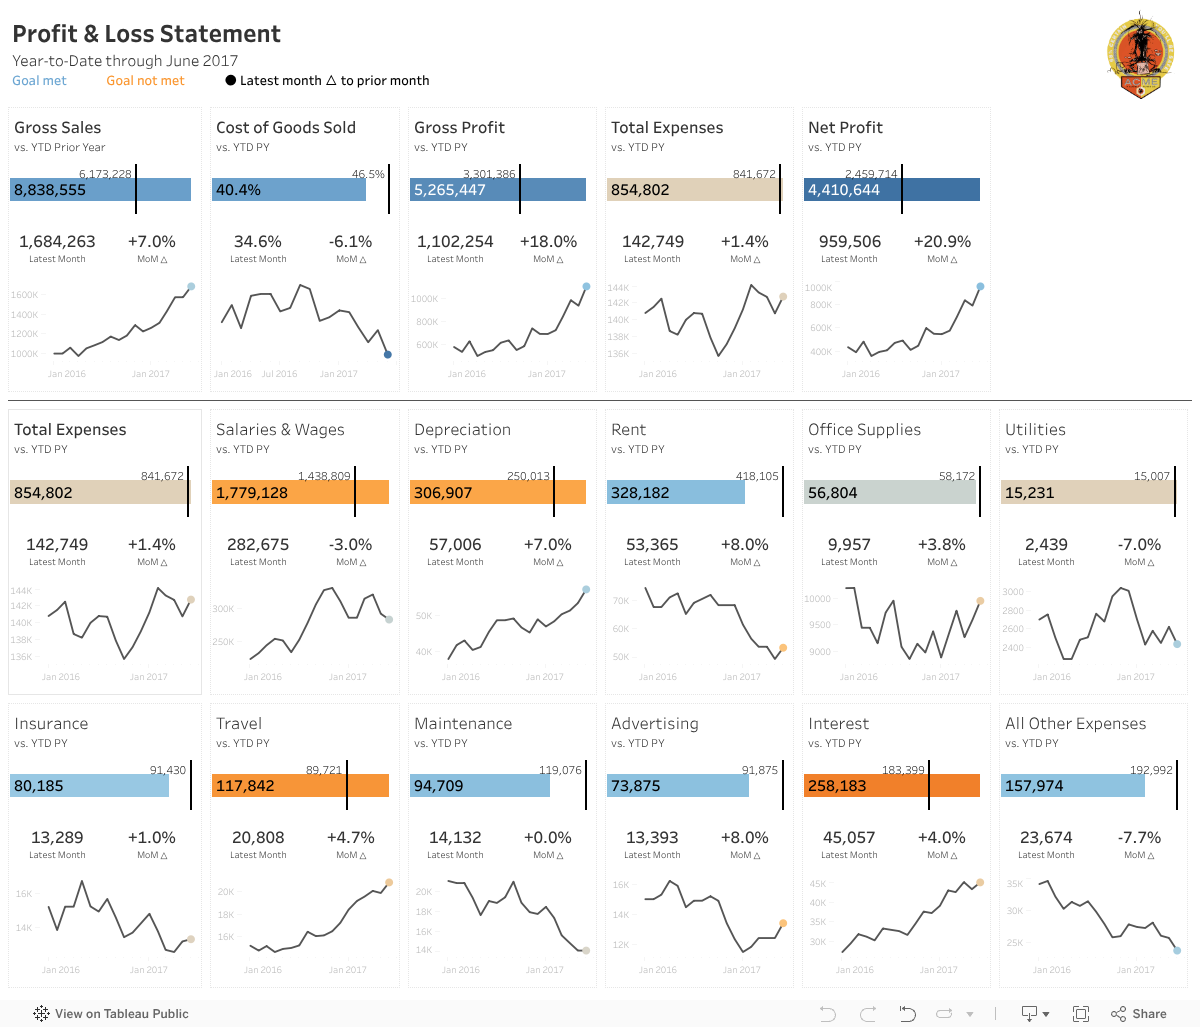Viewport: 1200px width, 1027px height.
Task: Click the Travel sparkline end dot
Action: coord(389,882)
